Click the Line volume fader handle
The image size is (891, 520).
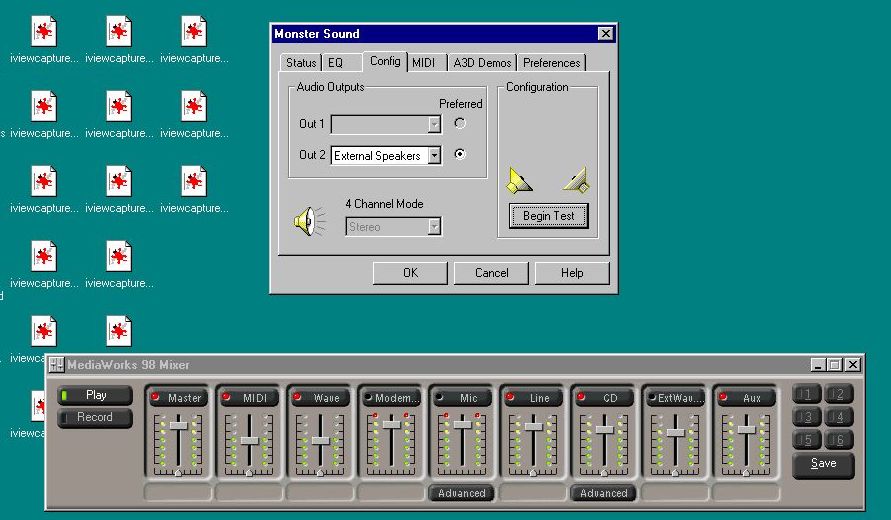coord(534,426)
